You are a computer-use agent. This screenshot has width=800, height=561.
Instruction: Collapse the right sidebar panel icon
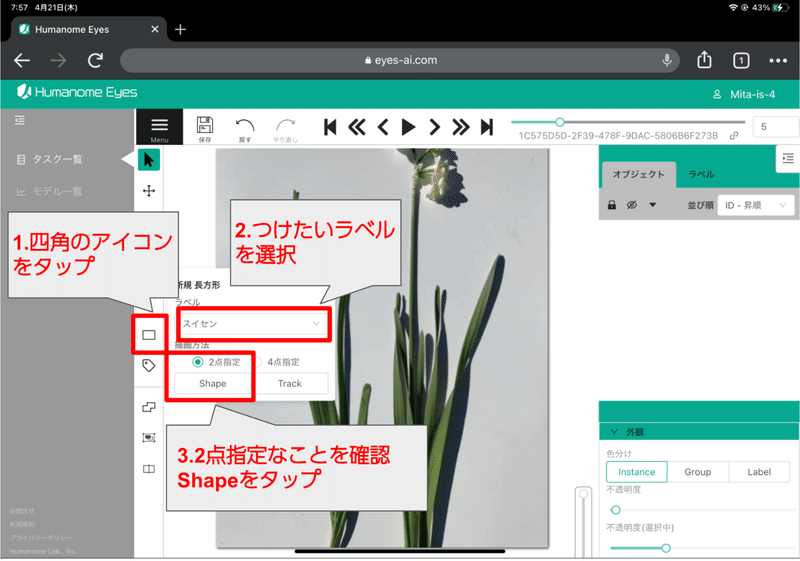tap(788, 159)
